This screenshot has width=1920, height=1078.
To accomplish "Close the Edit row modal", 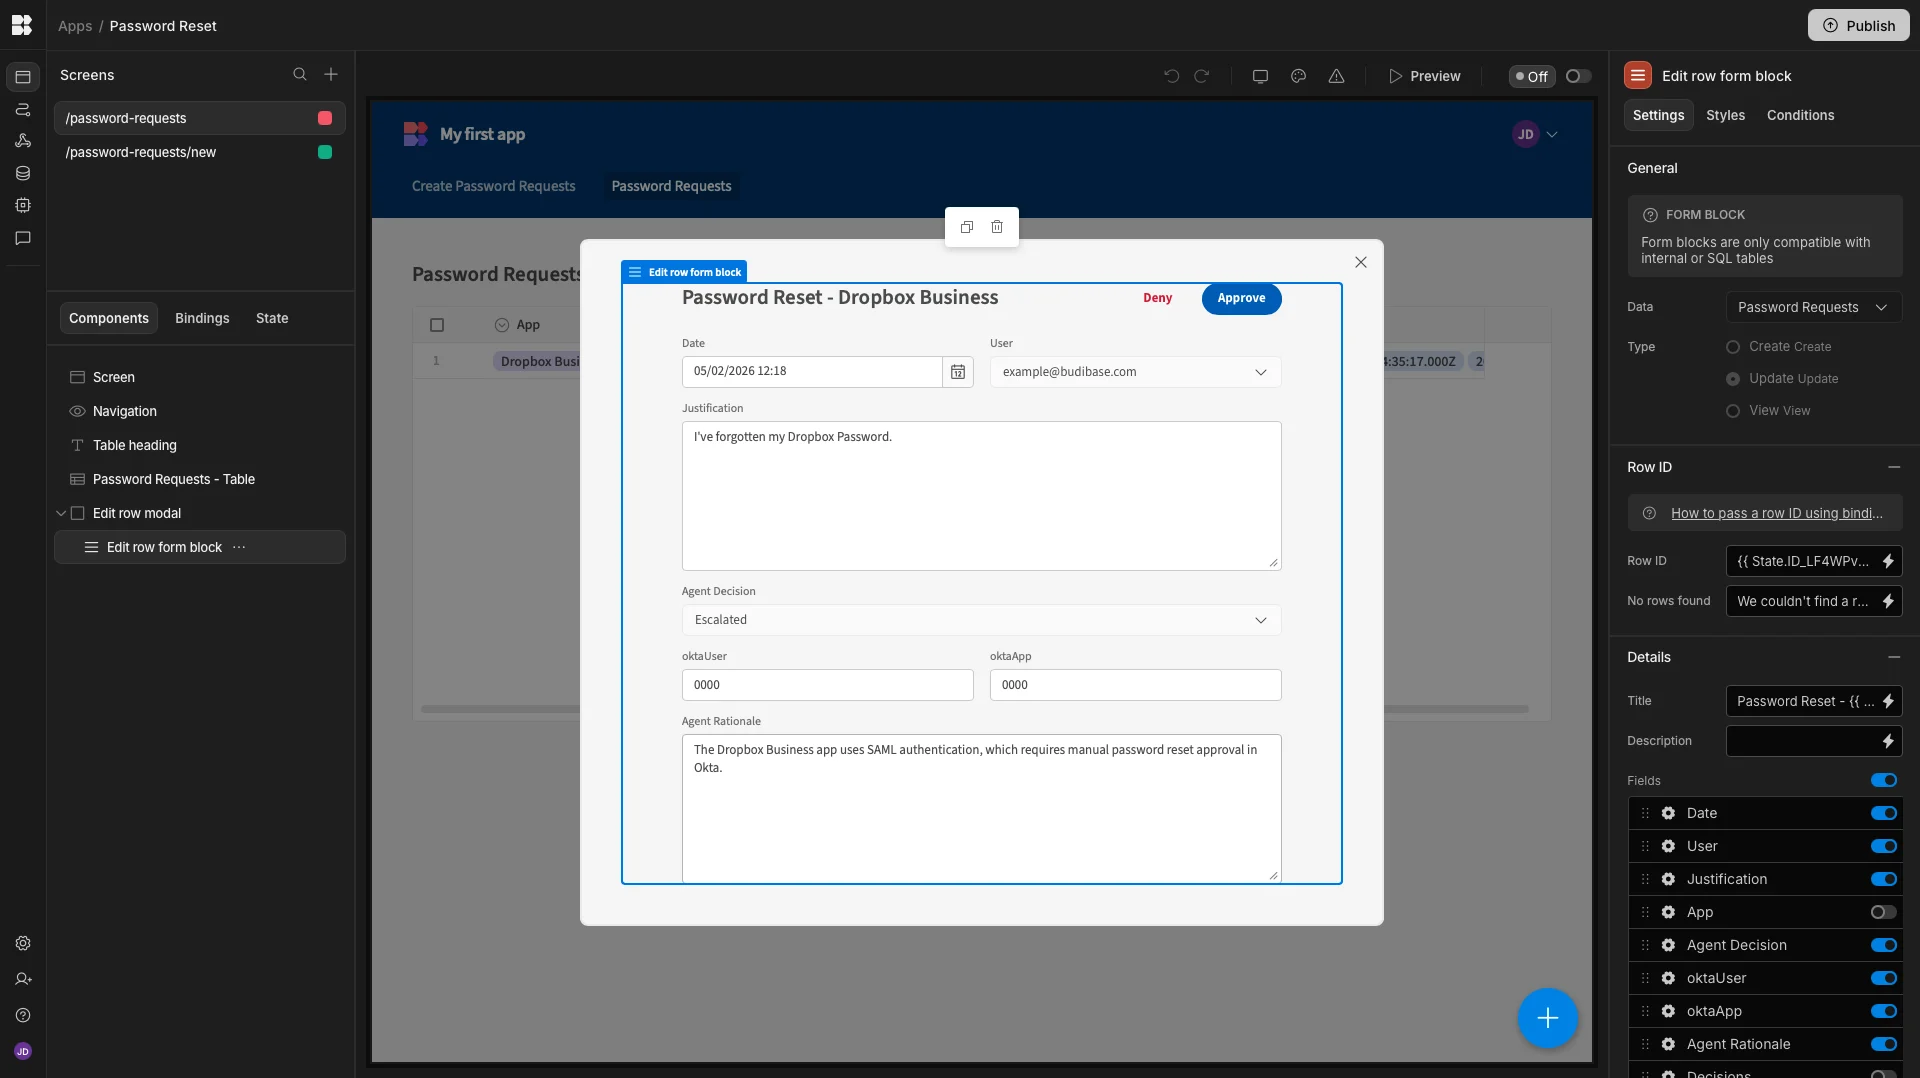I will point(1361,262).
